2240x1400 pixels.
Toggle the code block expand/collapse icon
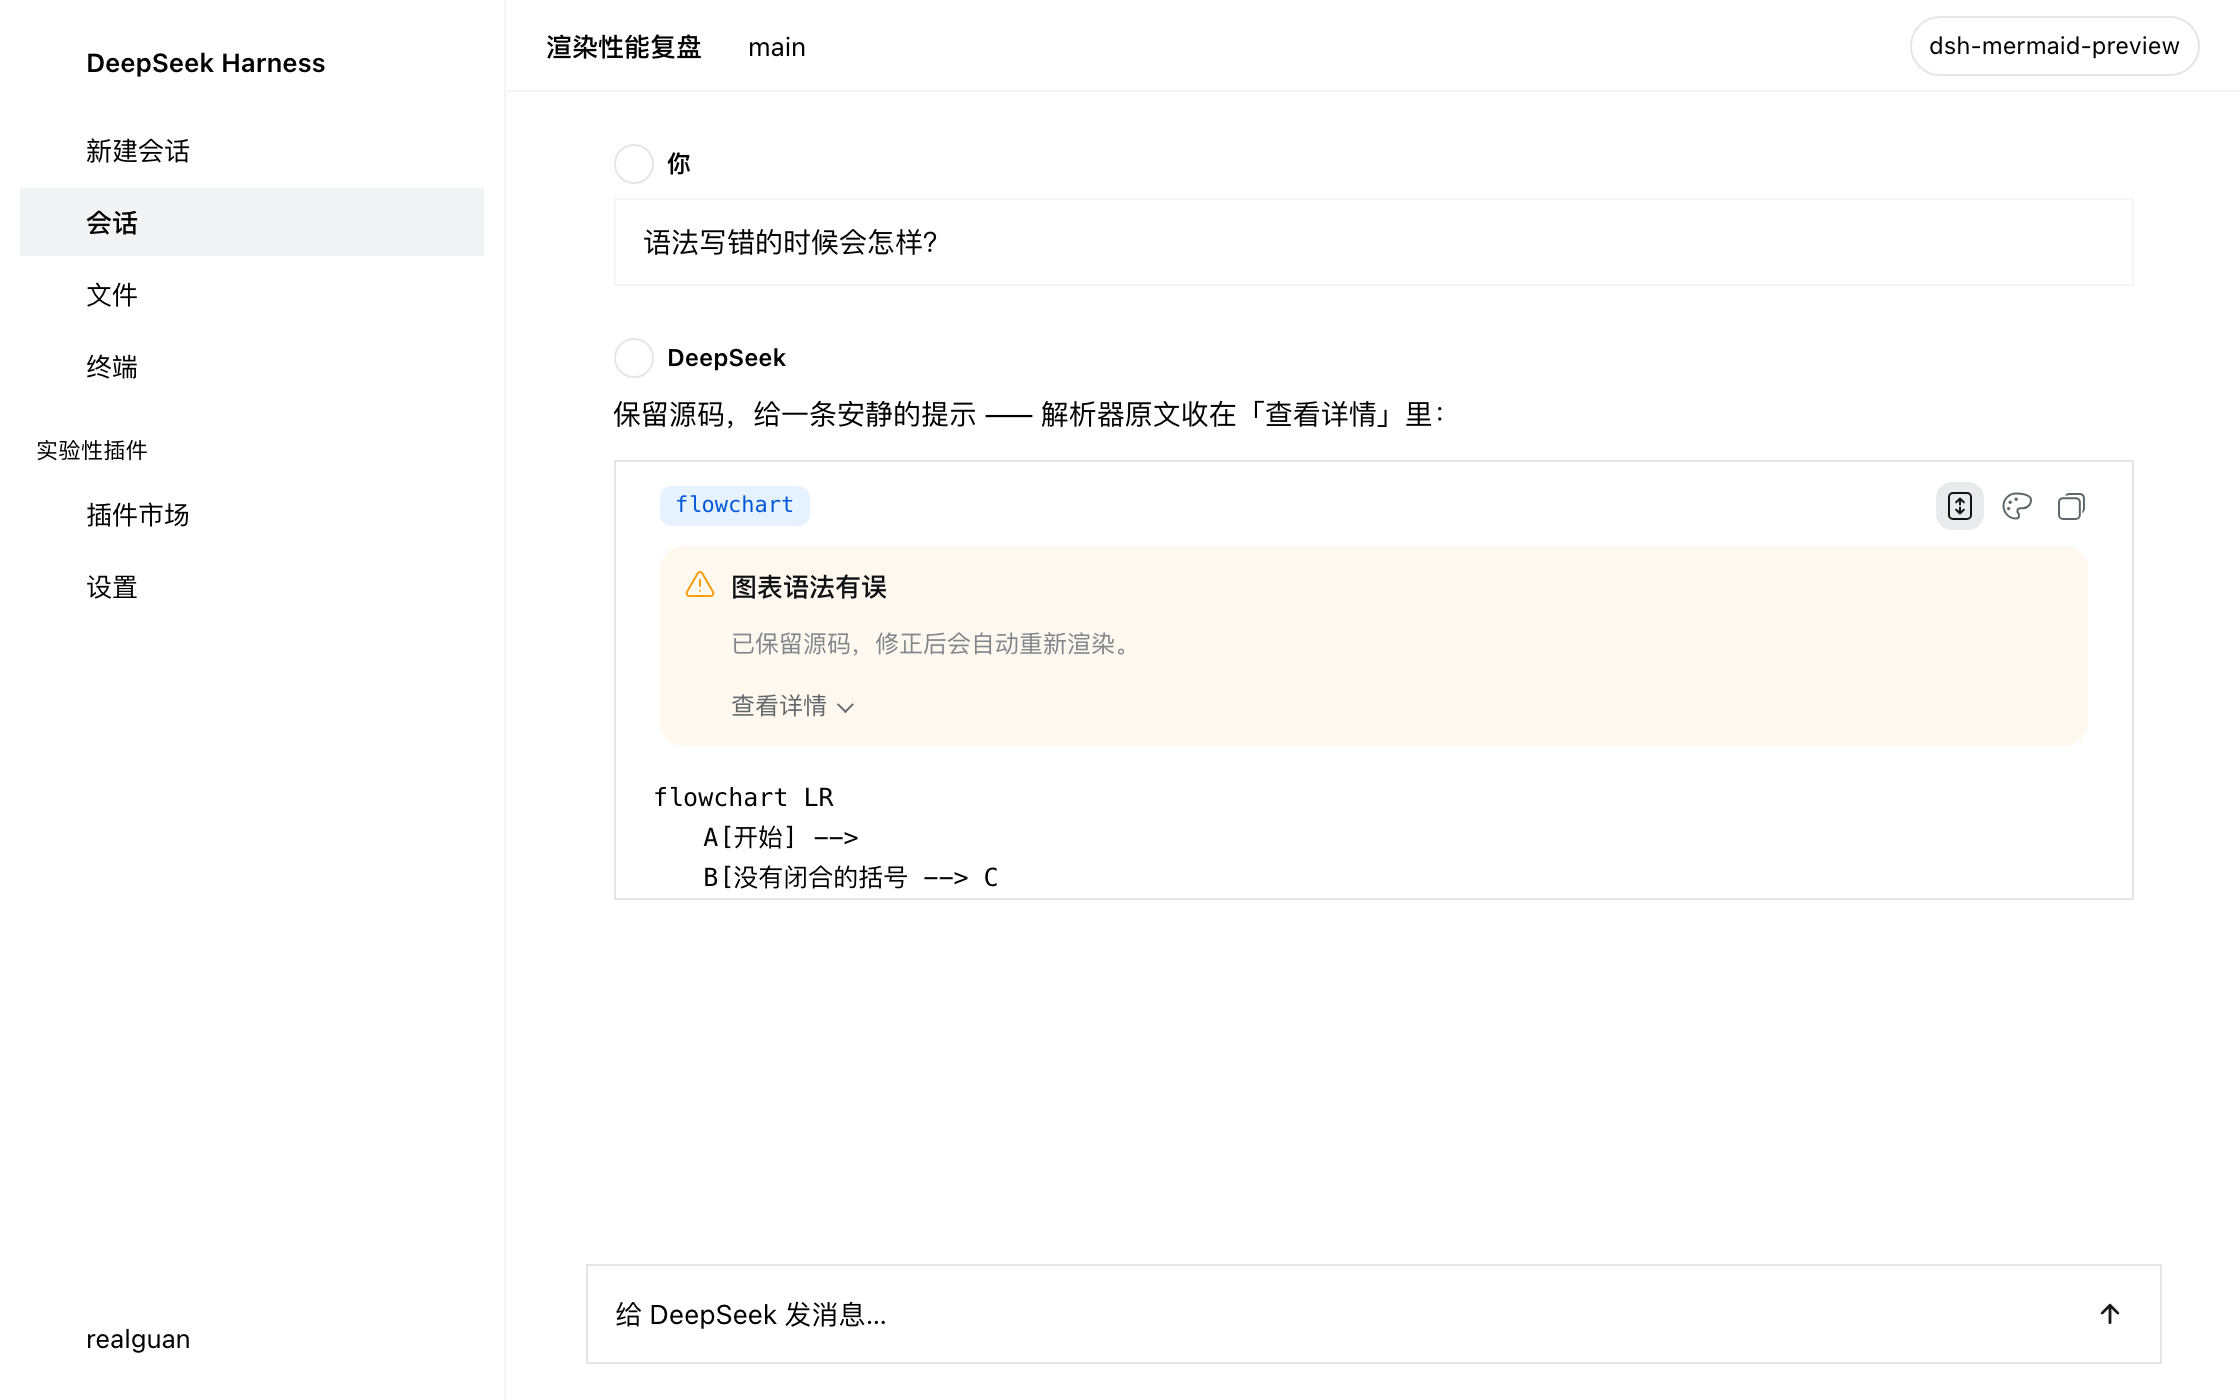[1959, 506]
